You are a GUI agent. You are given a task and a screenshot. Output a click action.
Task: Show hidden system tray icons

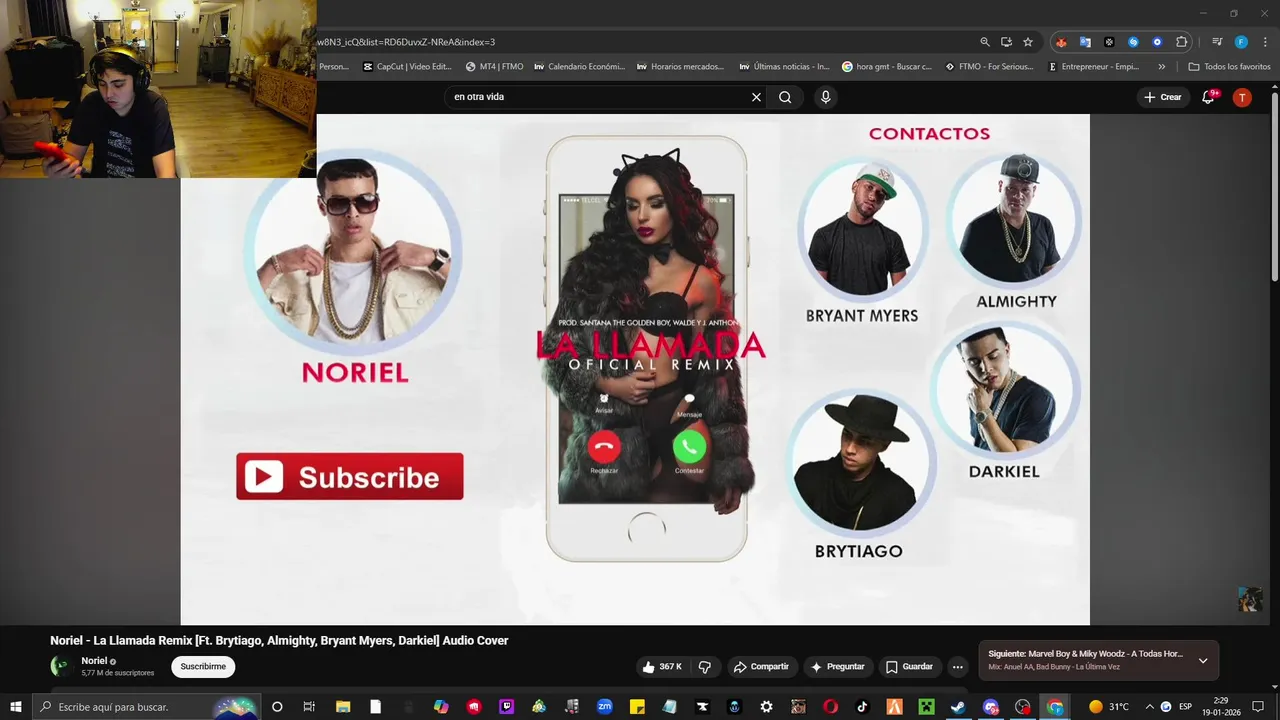1149,707
